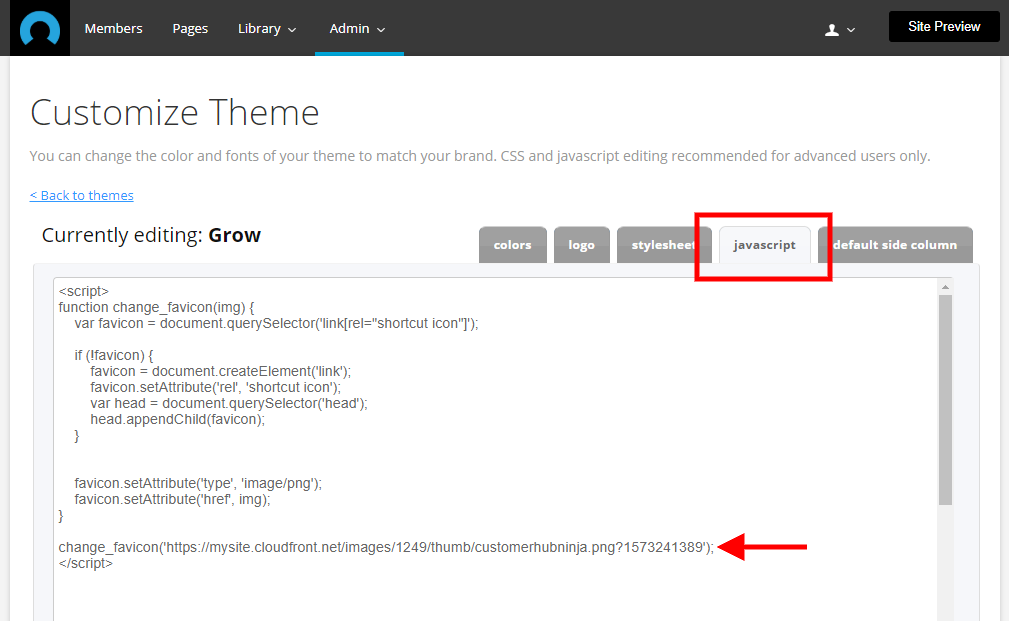The height and width of the screenshot is (621, 1009).
Task: Place cursor on 'function change_favicon(img) {' line
Action: [156, 307]
